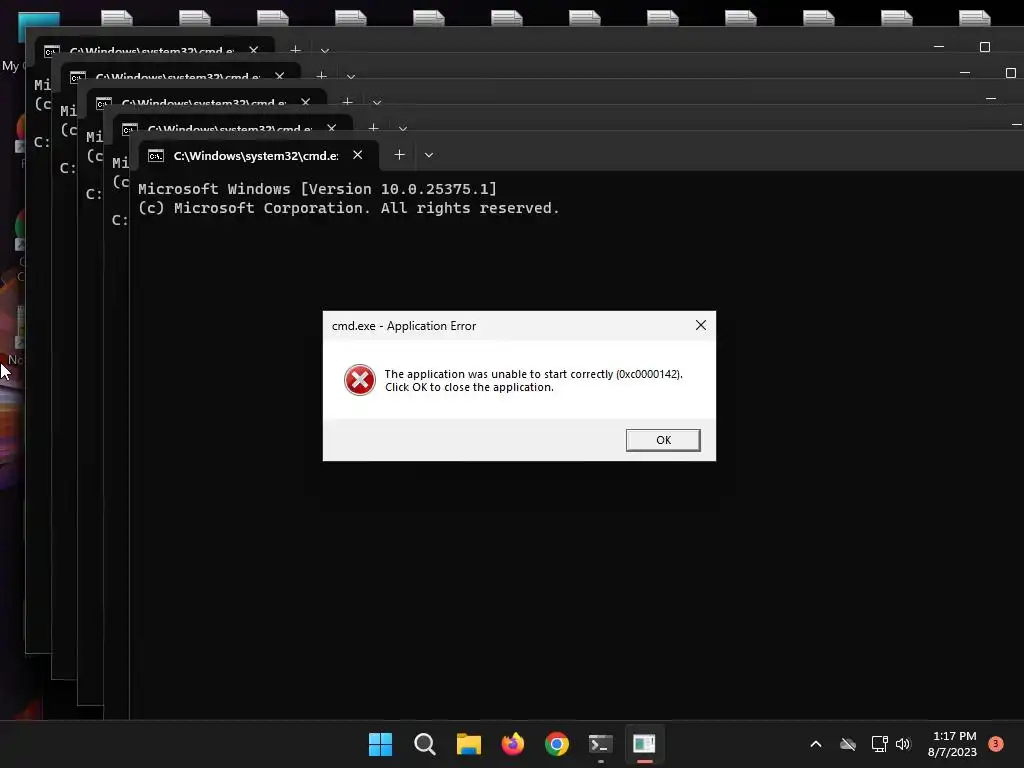Click the red error icon in the dialog

click(360, 380)
